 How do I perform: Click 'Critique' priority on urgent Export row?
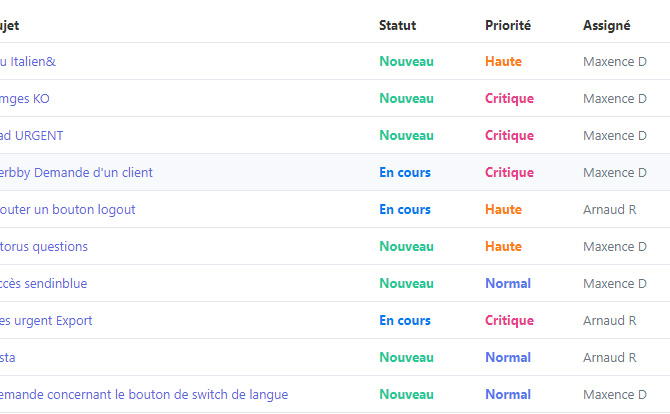point(509,321)
